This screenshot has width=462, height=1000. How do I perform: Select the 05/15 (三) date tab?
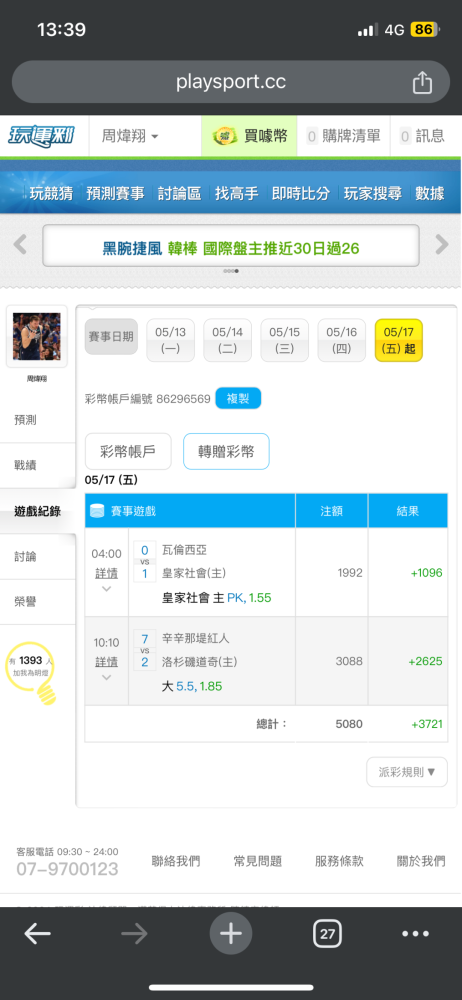tap(285, 341)
